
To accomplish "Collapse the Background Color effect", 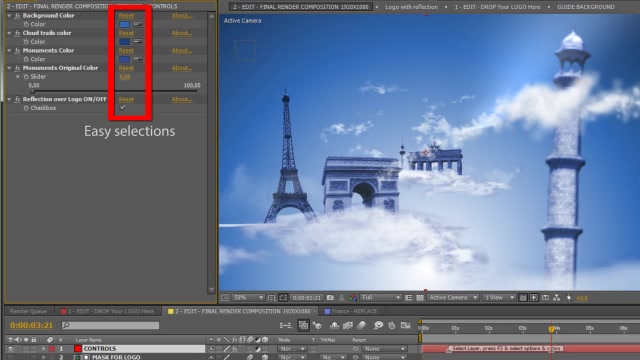I will pos(9,16).
